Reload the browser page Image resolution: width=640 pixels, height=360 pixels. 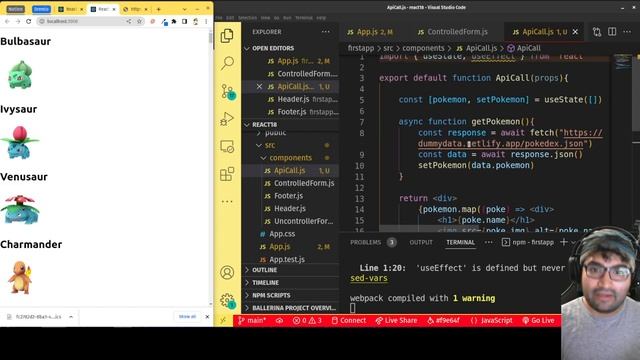click(29, 21)
